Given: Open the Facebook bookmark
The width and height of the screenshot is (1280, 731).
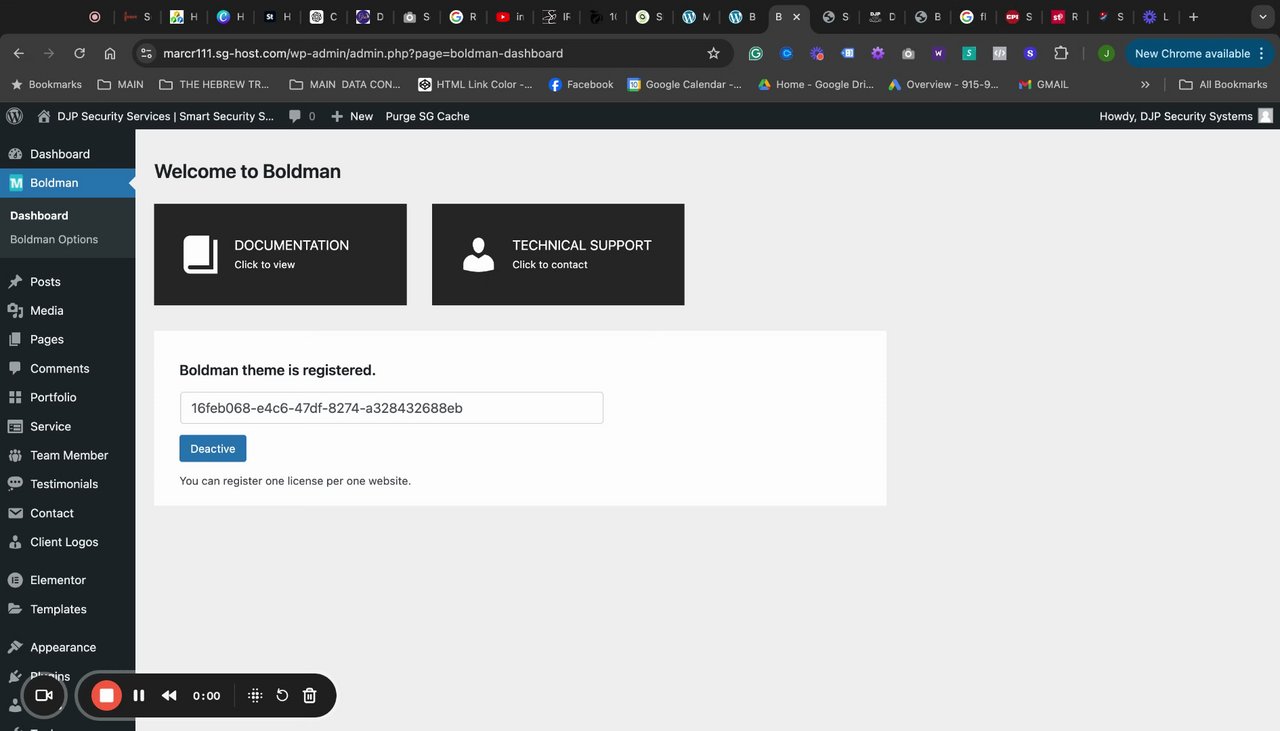Looking at the screenshot, I should [581, 85].
